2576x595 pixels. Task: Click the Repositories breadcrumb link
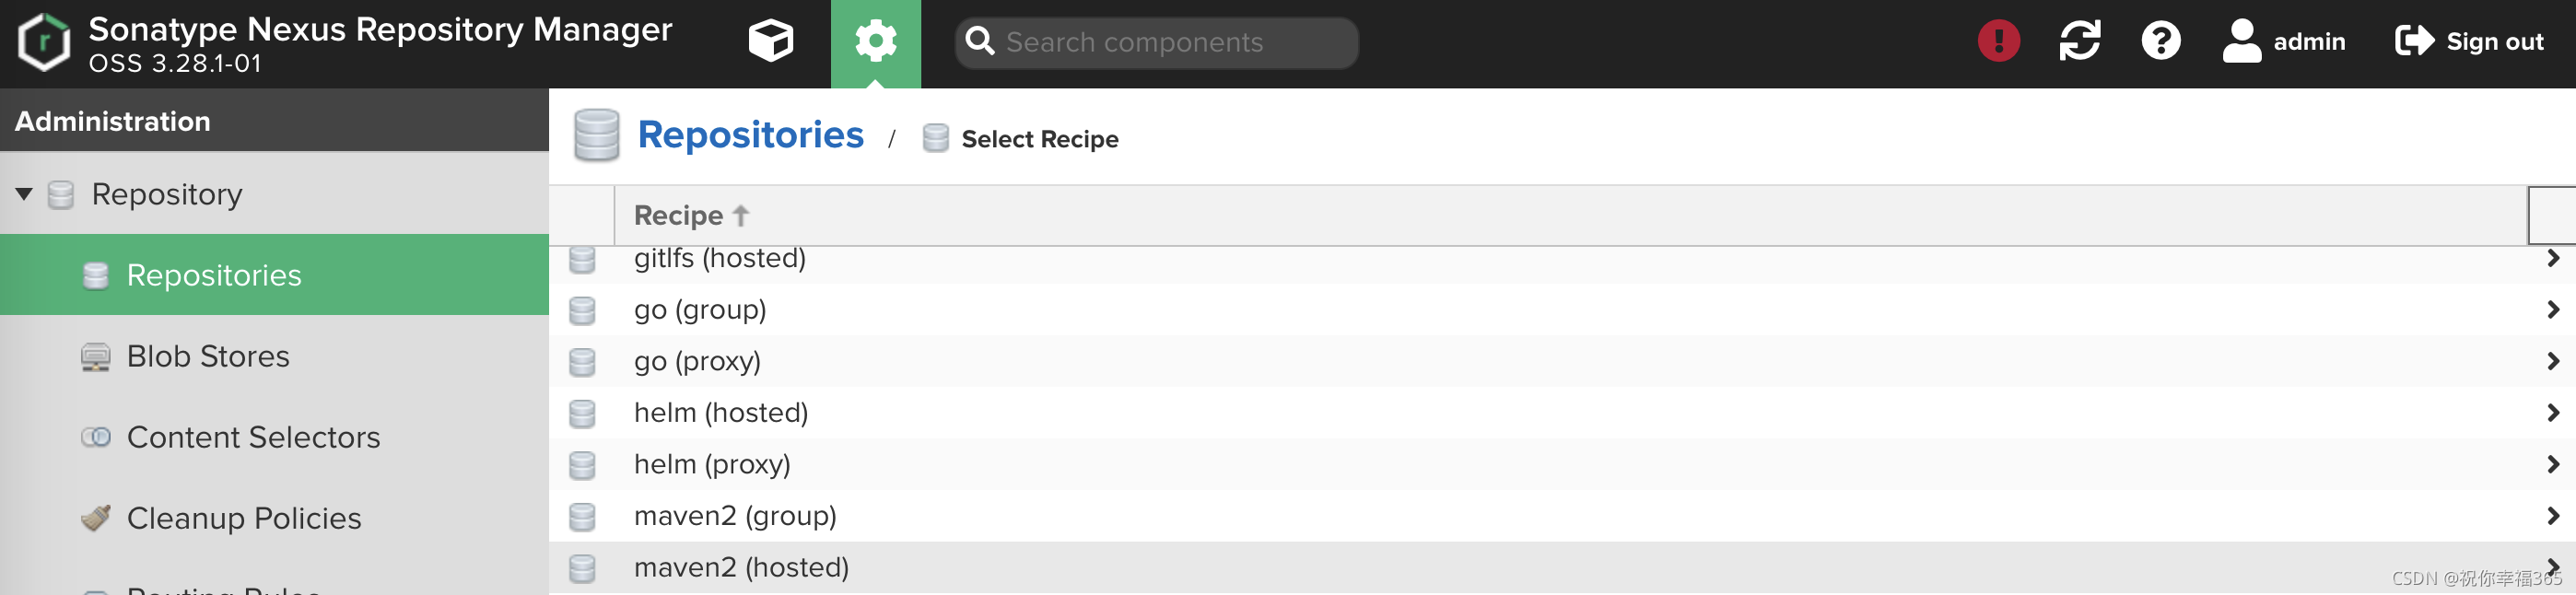[750, 135]
